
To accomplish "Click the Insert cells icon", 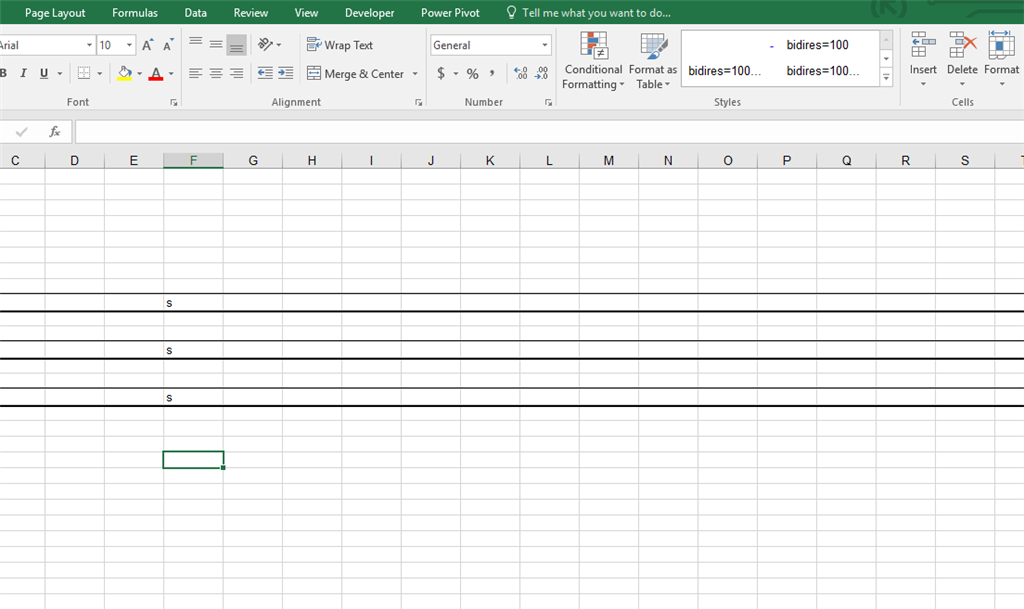I will click(x=923, y=45).
